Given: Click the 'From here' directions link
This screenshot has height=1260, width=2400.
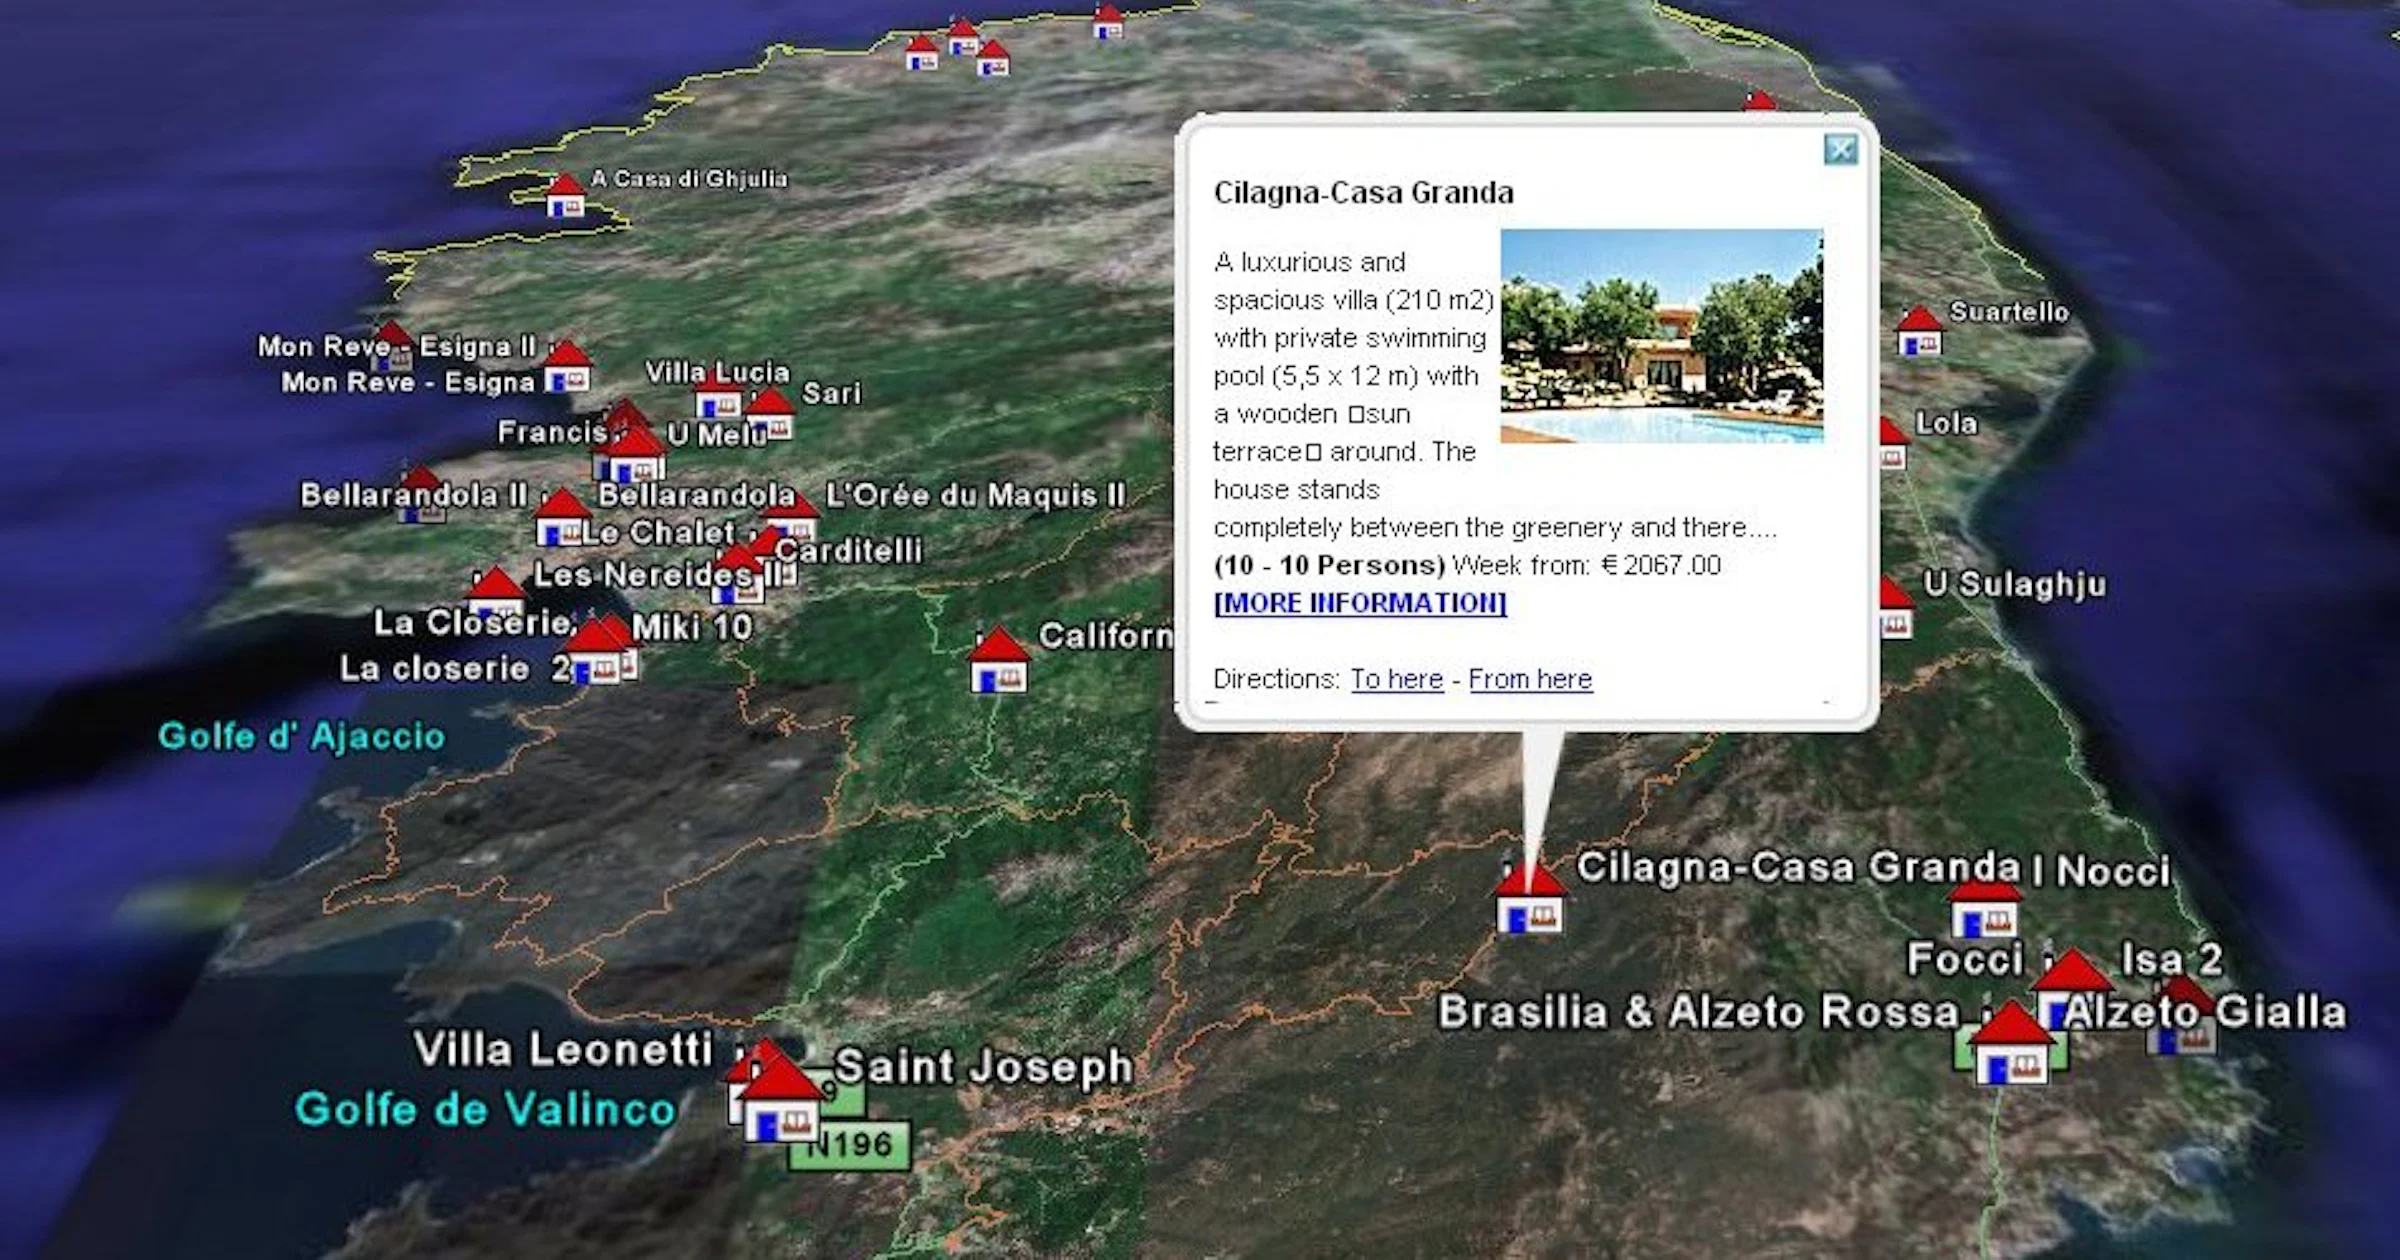Looking at the screenshot, I should click(1530, 679).
